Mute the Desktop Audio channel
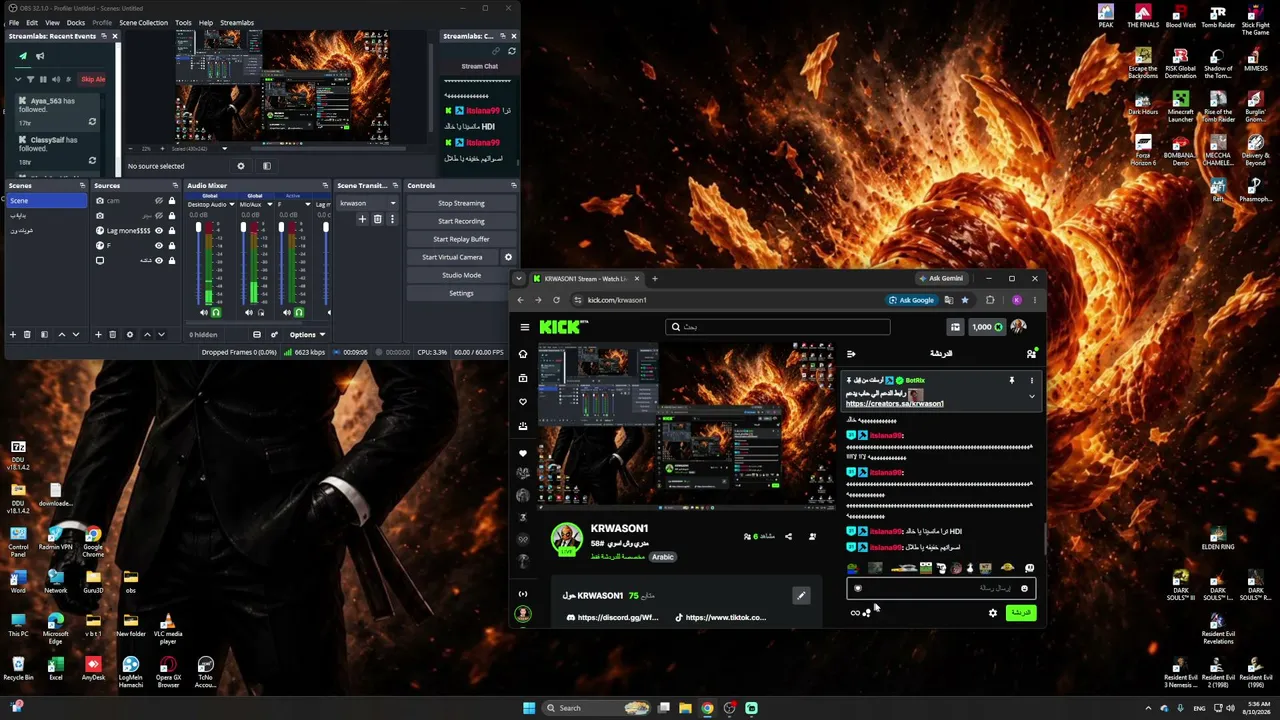The image size is (1280, 720). click(x=202, y=313)
